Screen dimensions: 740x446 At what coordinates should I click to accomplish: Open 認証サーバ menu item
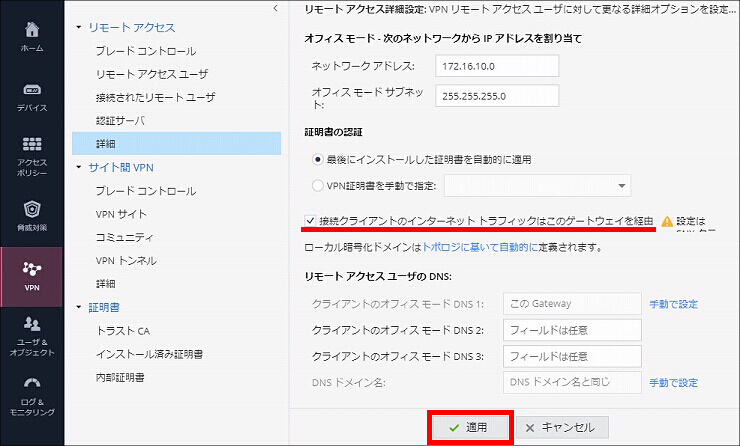coord(120,120)
